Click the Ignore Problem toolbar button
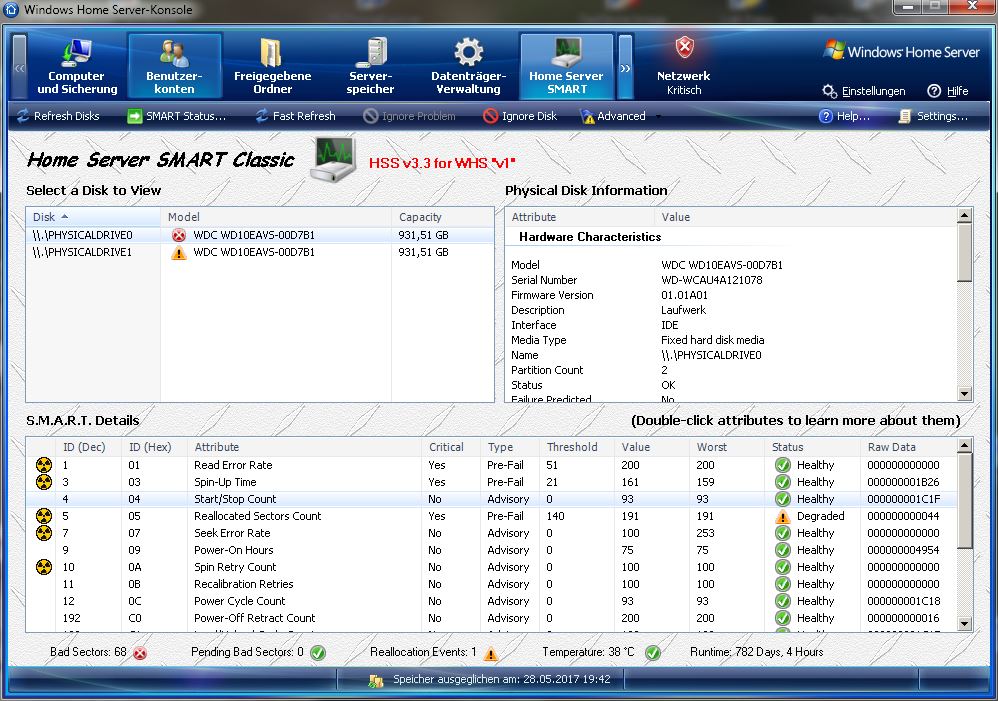This screenshot has height=701, width=998. 410,116
